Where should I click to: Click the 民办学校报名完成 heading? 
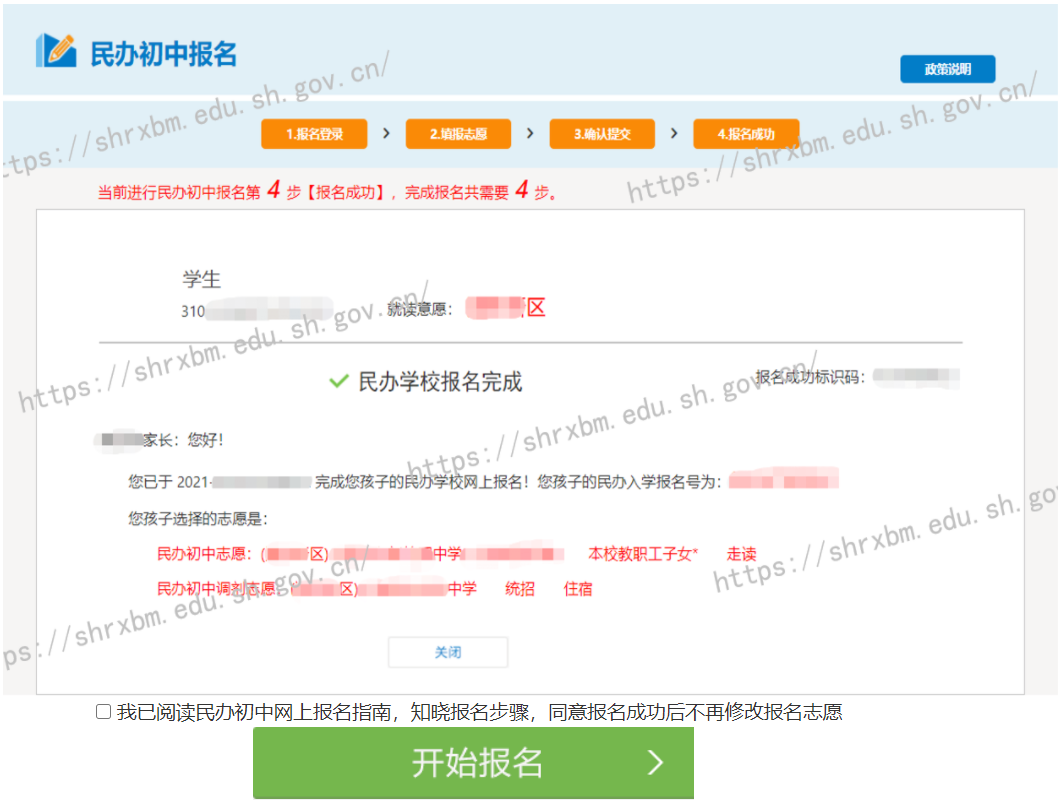click(x=440, y=381)
